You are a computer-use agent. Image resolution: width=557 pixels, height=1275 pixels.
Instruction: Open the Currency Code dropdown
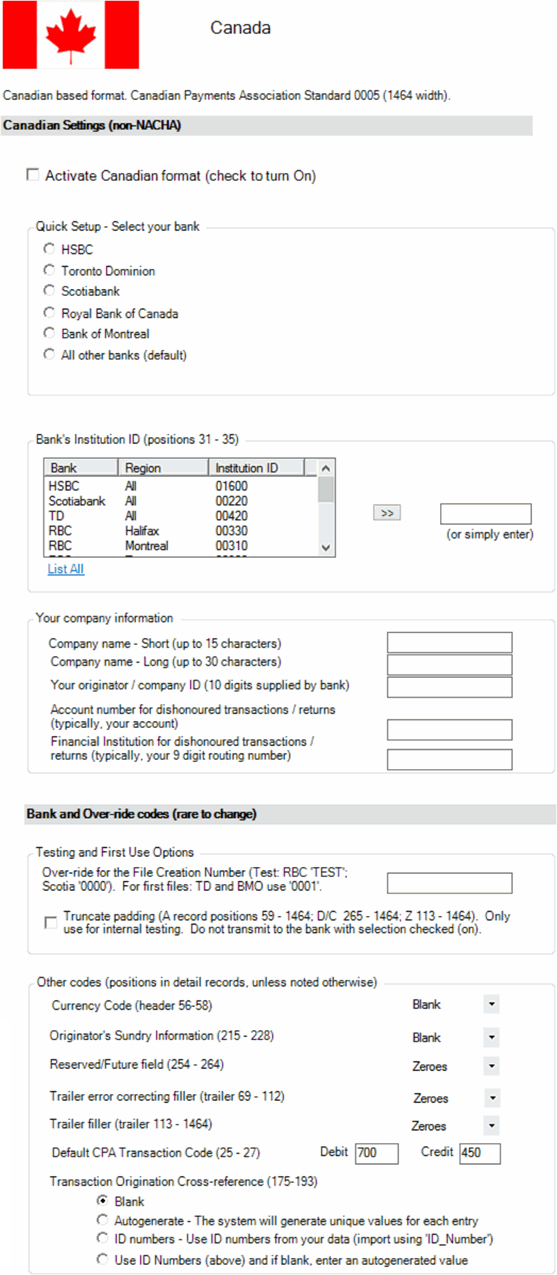(x=492, y=1004)
